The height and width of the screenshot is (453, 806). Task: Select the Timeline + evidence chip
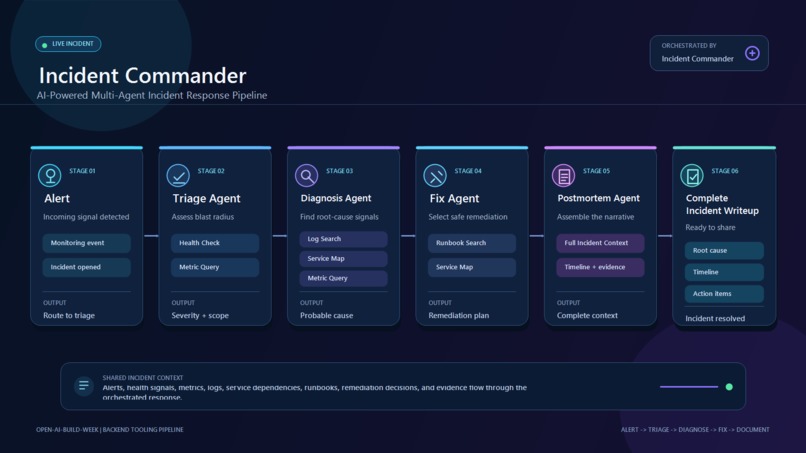[x=600, y=267]
